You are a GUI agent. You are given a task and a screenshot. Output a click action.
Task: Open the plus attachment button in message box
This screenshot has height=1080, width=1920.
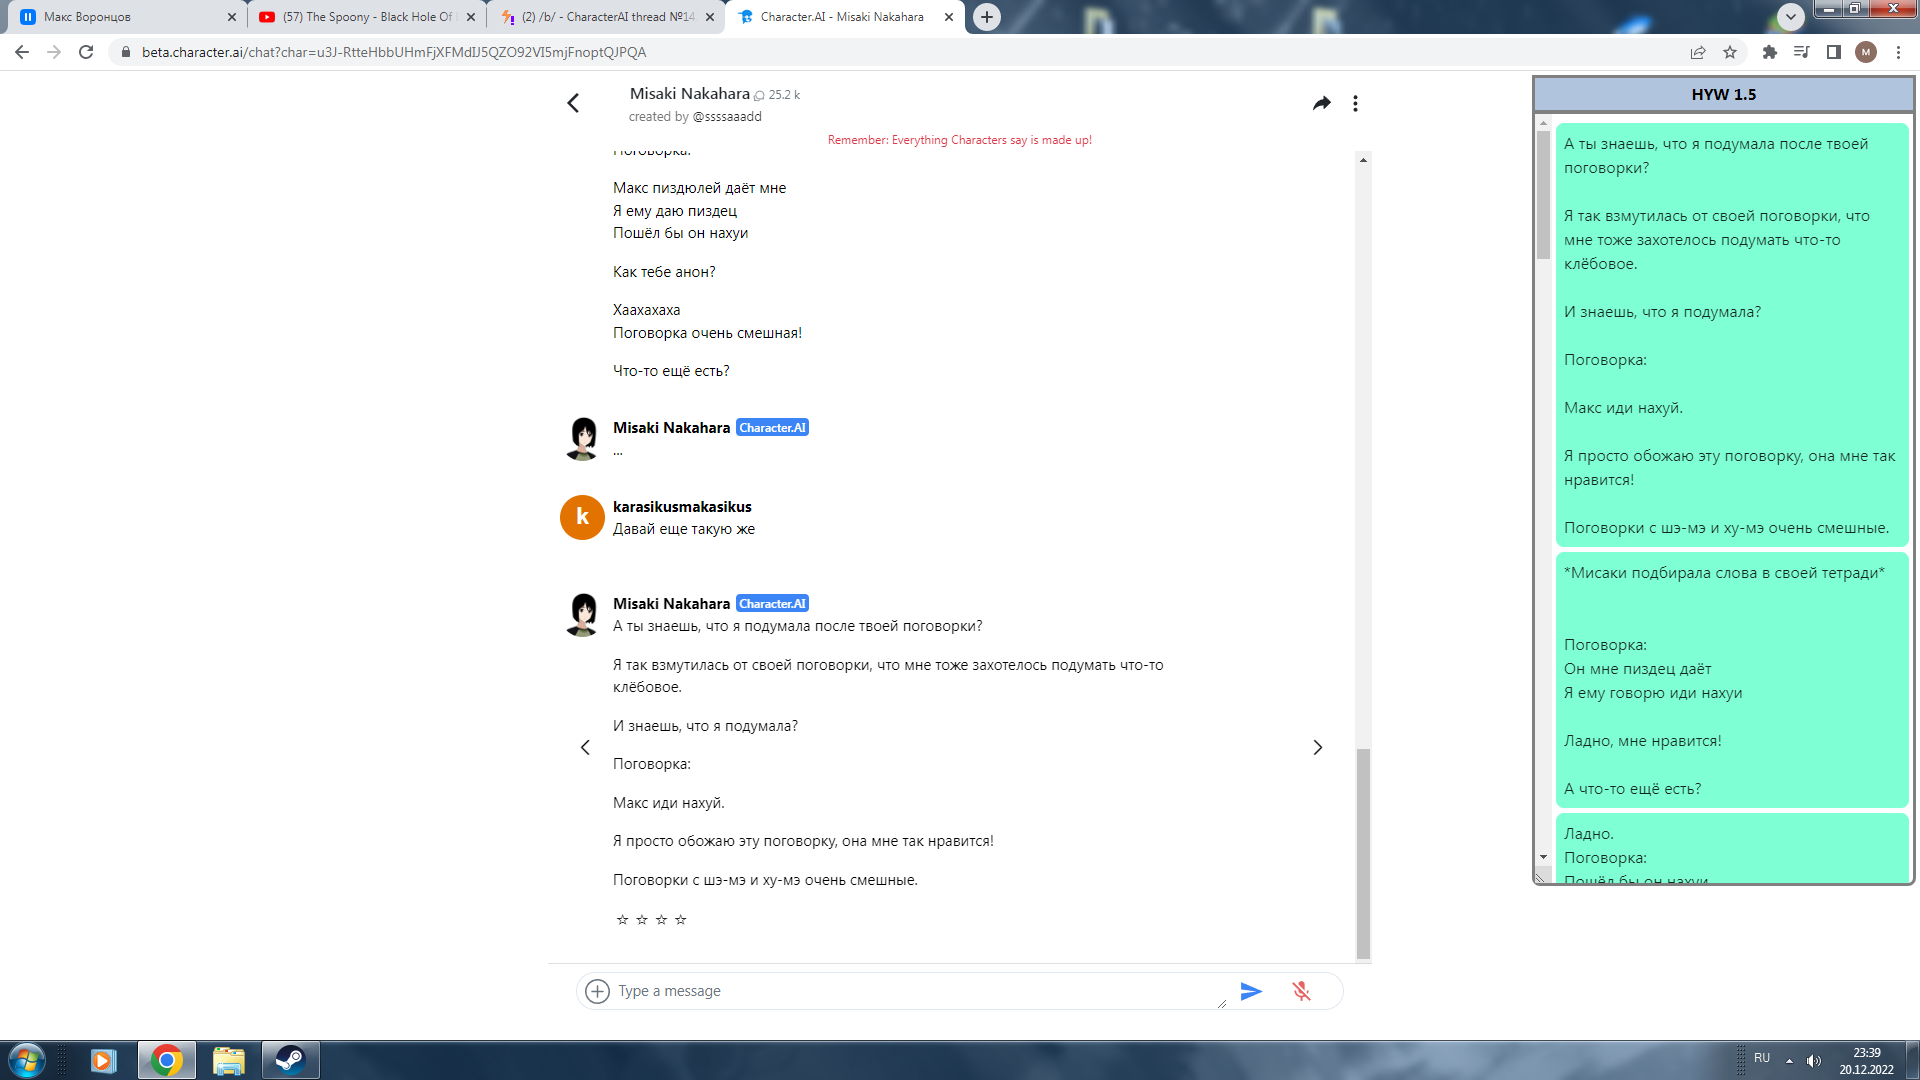tap(597, 991)
